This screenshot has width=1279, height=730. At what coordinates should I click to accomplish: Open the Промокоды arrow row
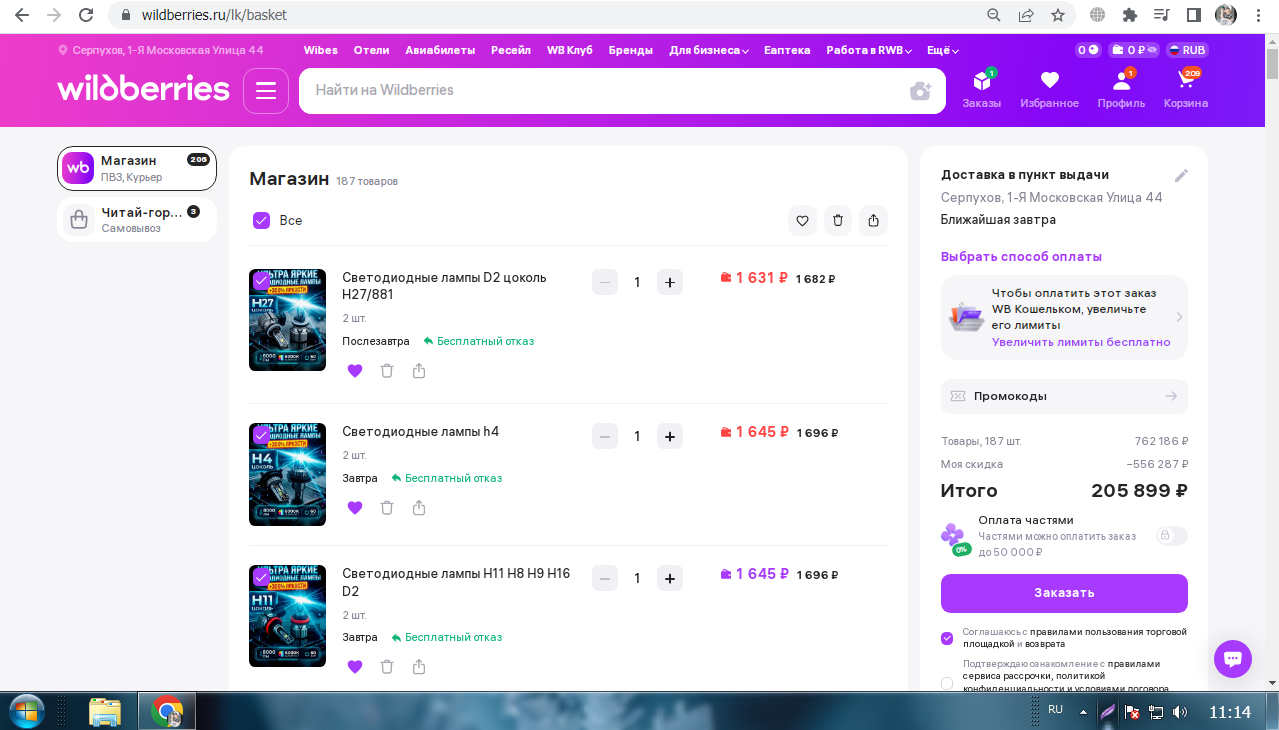(x=1064, y=396)
